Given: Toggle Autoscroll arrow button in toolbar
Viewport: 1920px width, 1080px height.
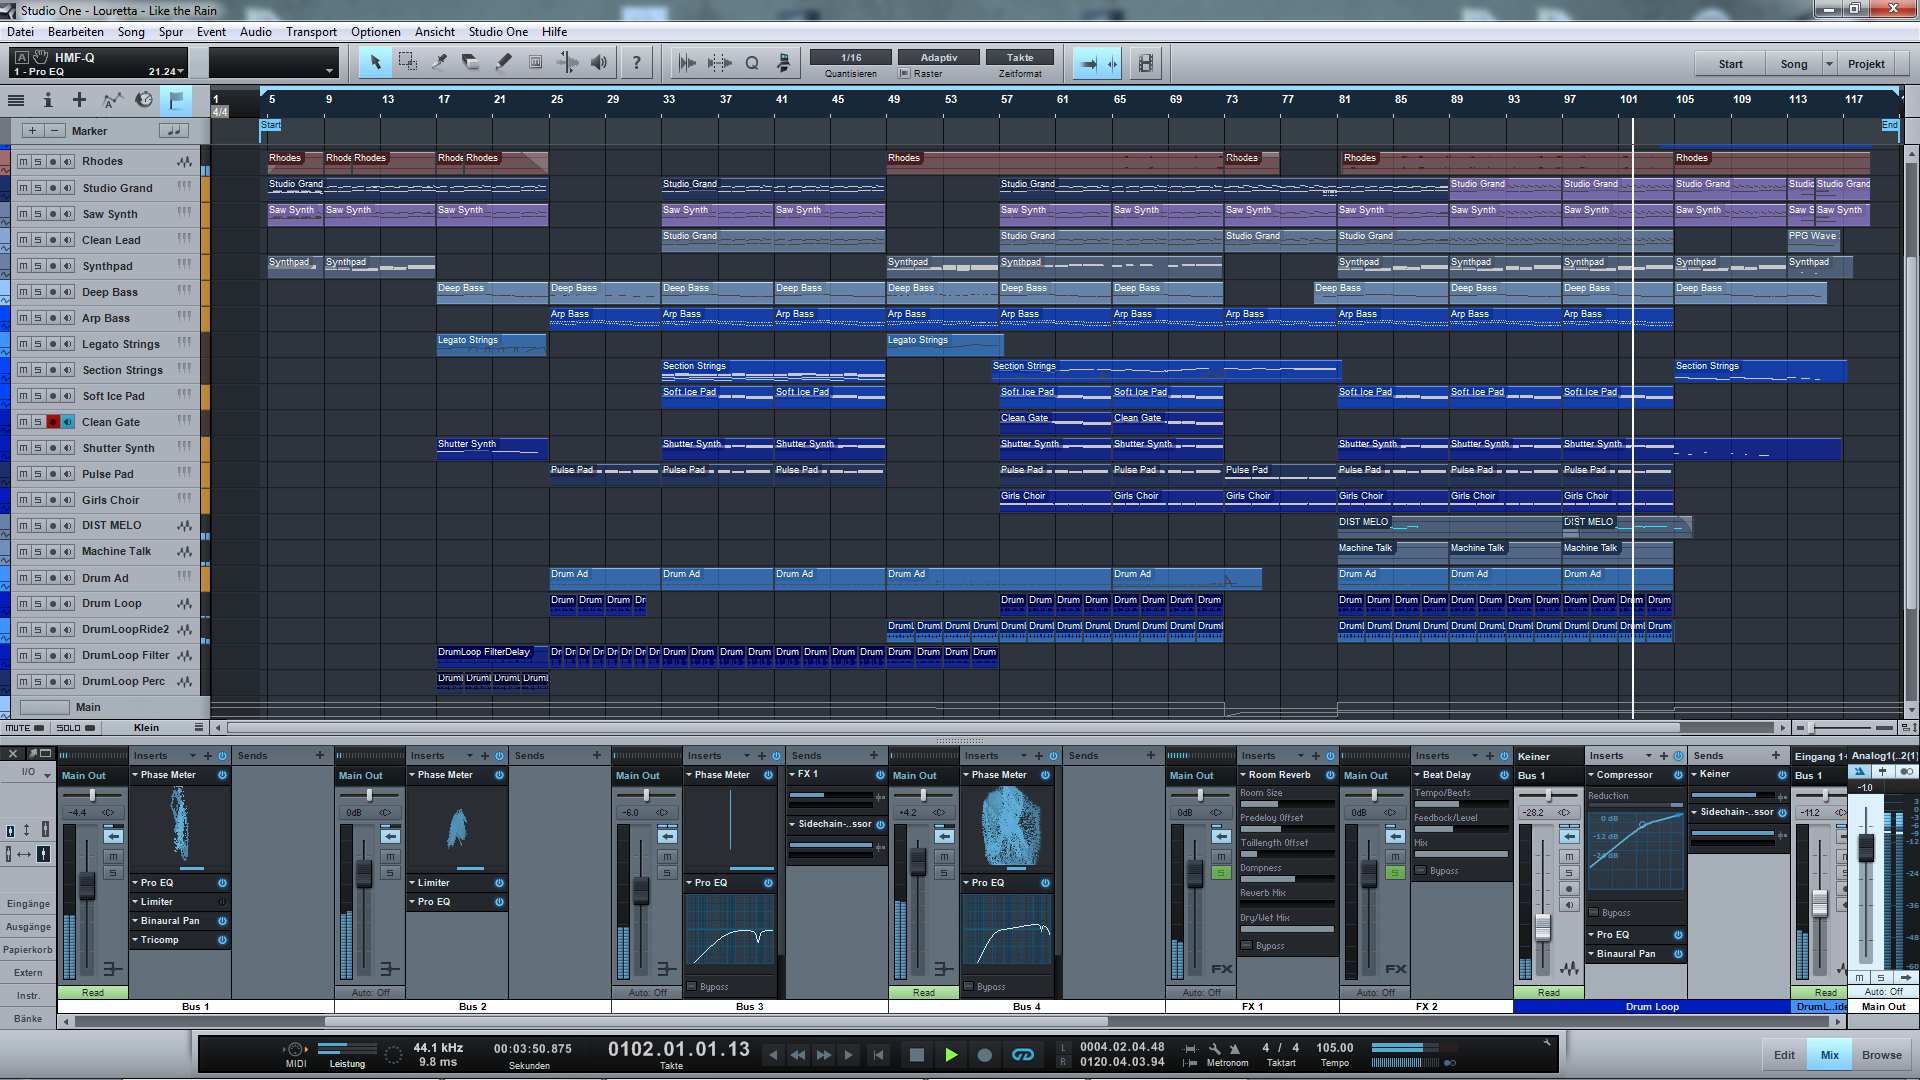Looking at the screenshot, I should point(1089,63).
